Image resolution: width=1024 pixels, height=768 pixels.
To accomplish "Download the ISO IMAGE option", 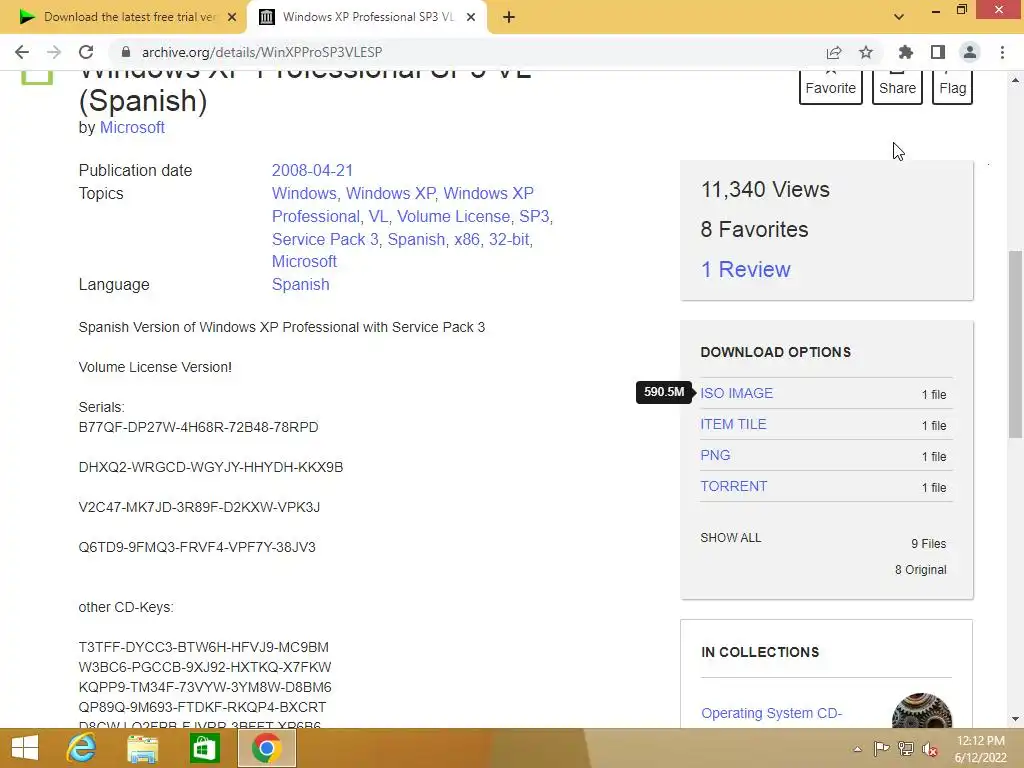I will (736, 393).
